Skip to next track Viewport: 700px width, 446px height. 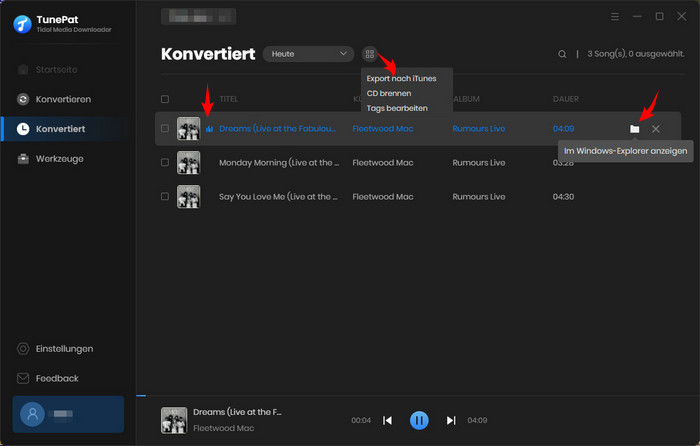point(451,420)
